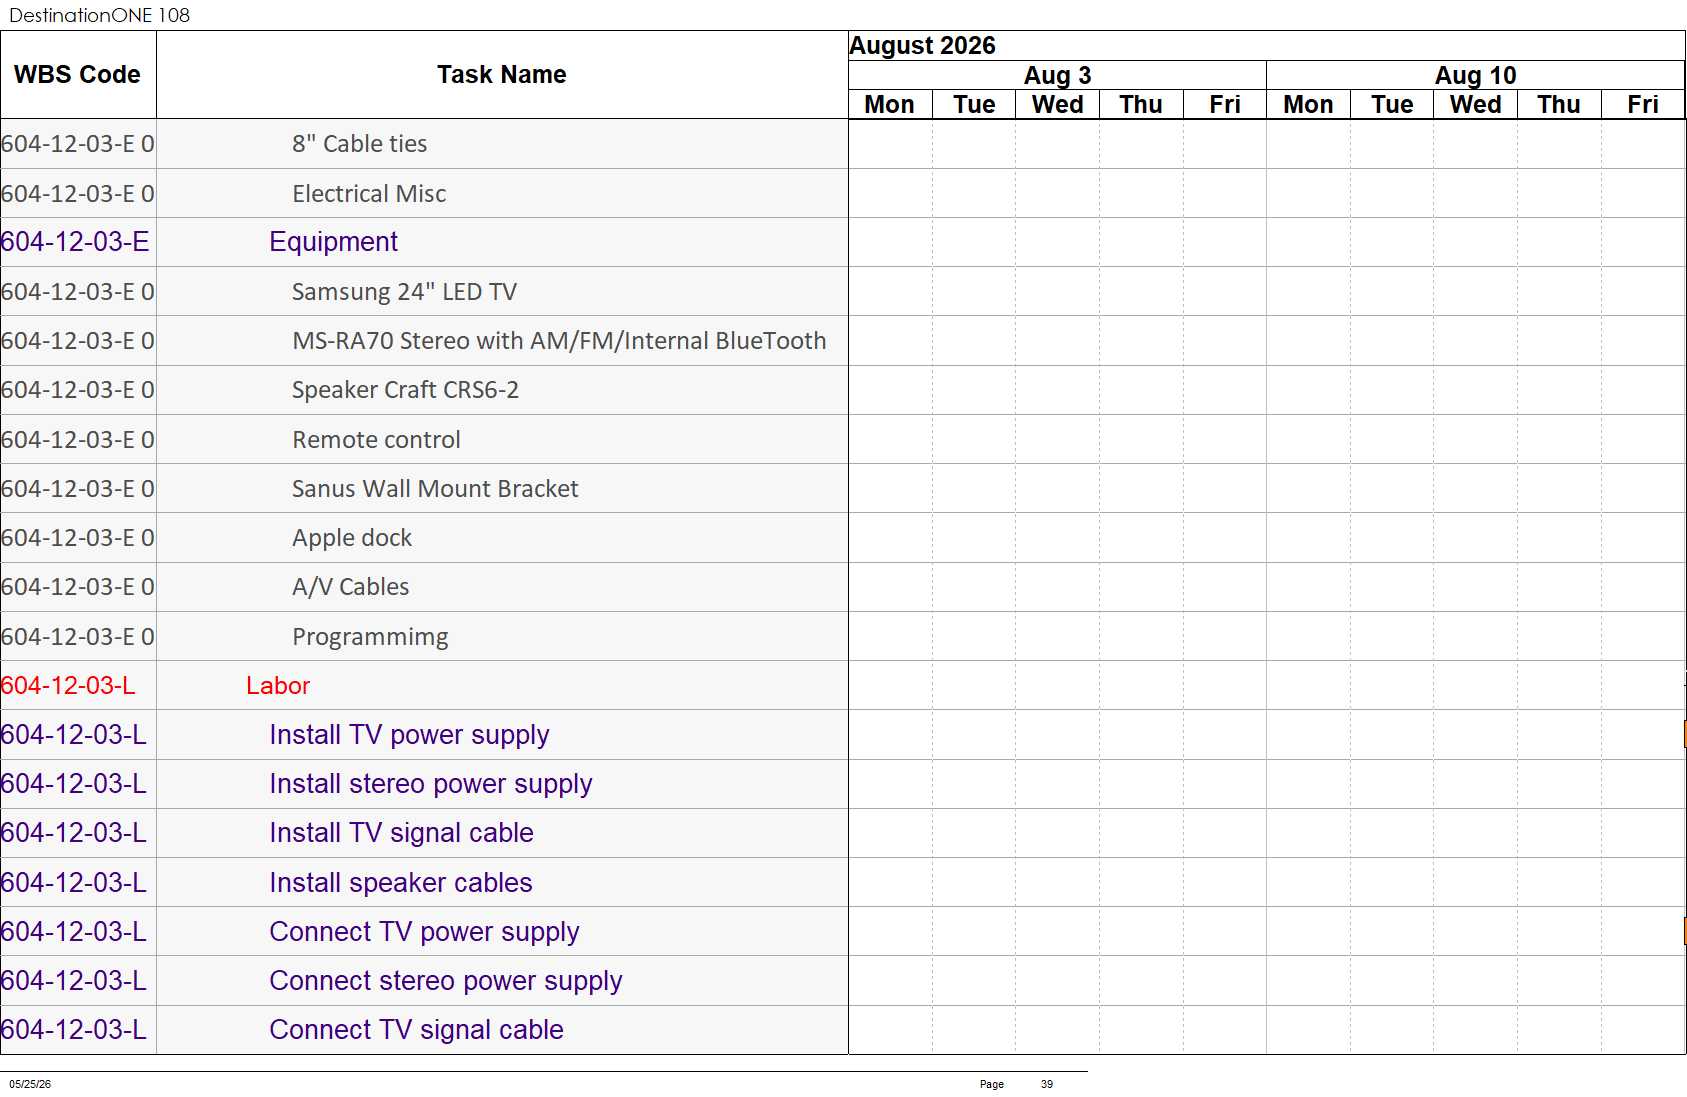Select the red Labor summary task
The width and height of the screenshot is (1687, 1097).
(278, 686)
